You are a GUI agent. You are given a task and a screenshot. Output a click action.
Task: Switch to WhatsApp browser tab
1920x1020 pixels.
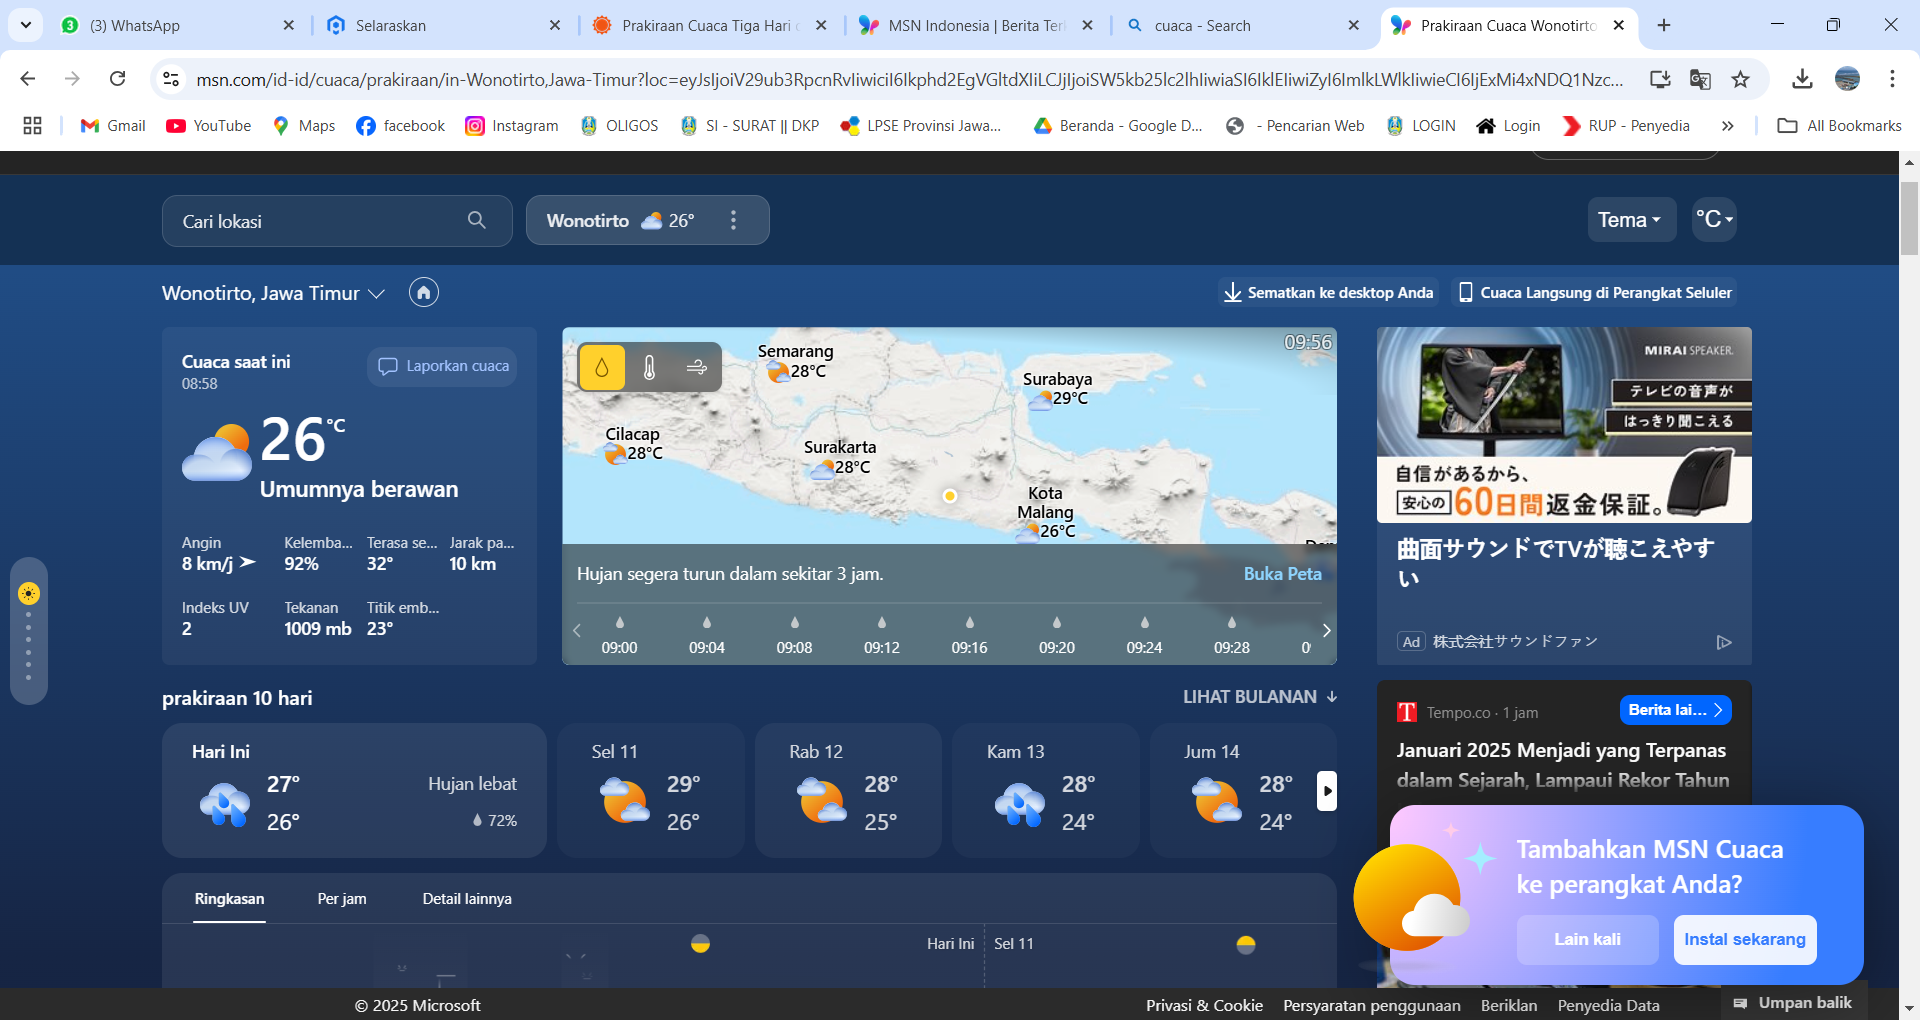(x=178, y=25)
